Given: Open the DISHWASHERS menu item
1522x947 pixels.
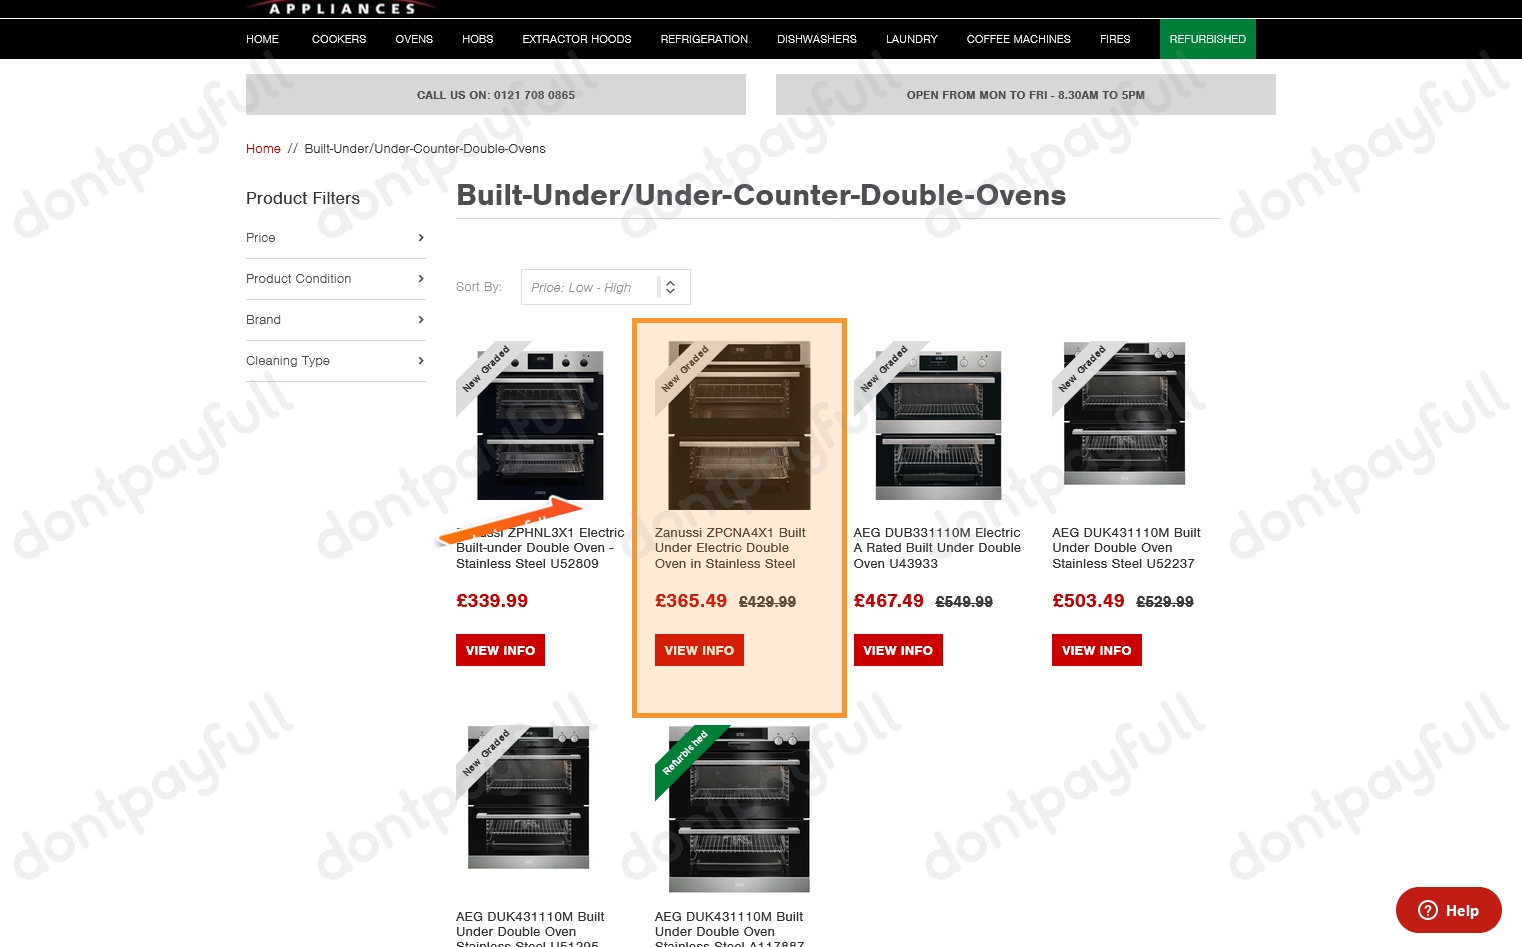Looking at the screenshot, I should point(816,39).
